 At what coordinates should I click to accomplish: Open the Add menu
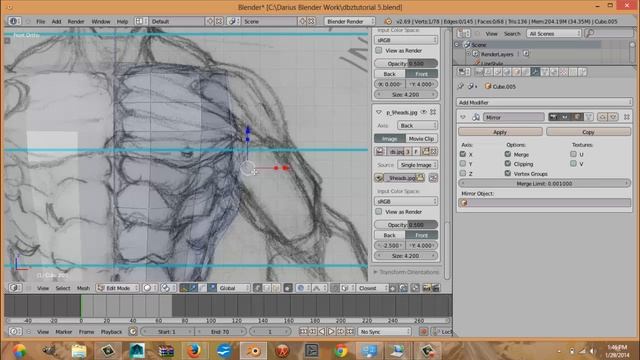click(x=56, y=21)
